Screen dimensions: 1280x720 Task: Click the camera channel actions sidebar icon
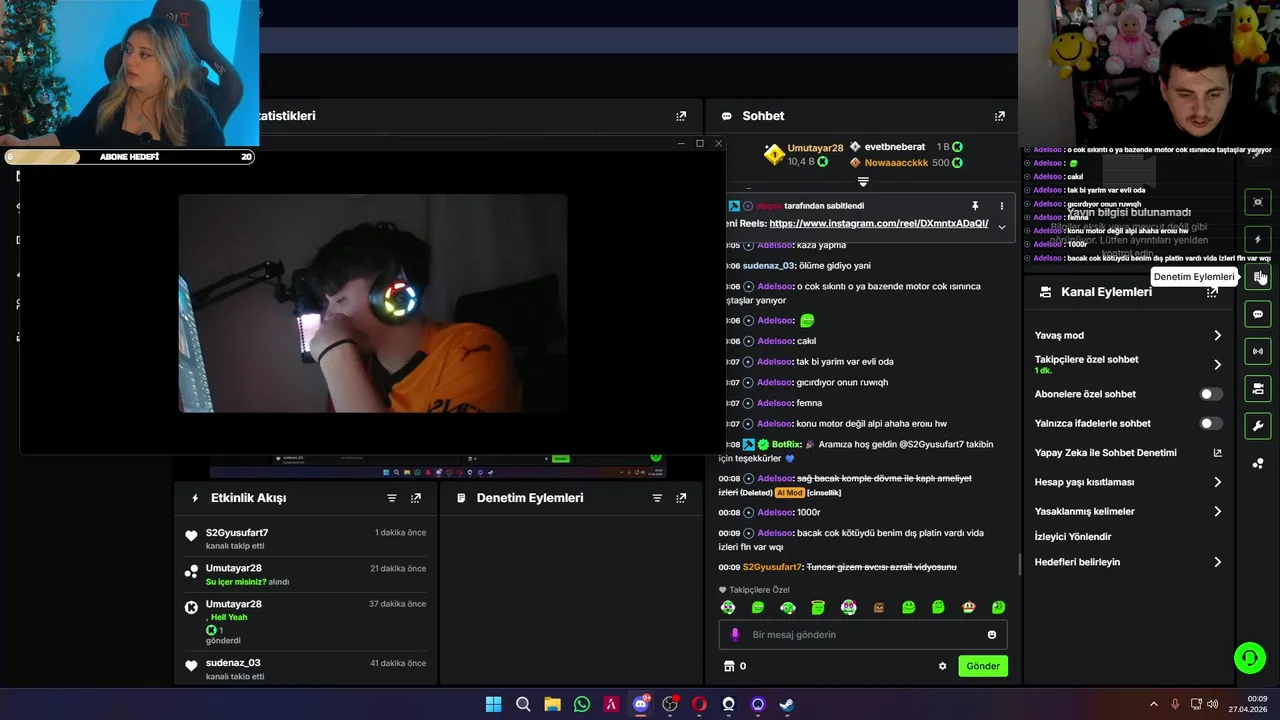point(1258,388)
